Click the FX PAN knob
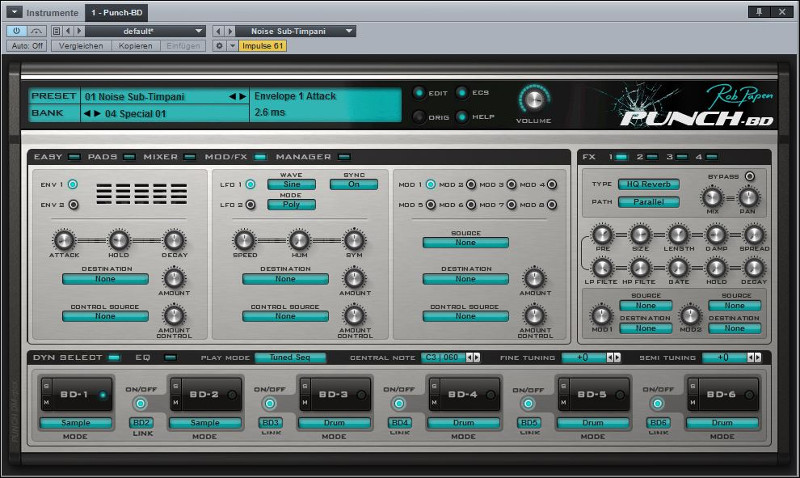800x478 pixels. pyautogui.click(x=748, y=197)
